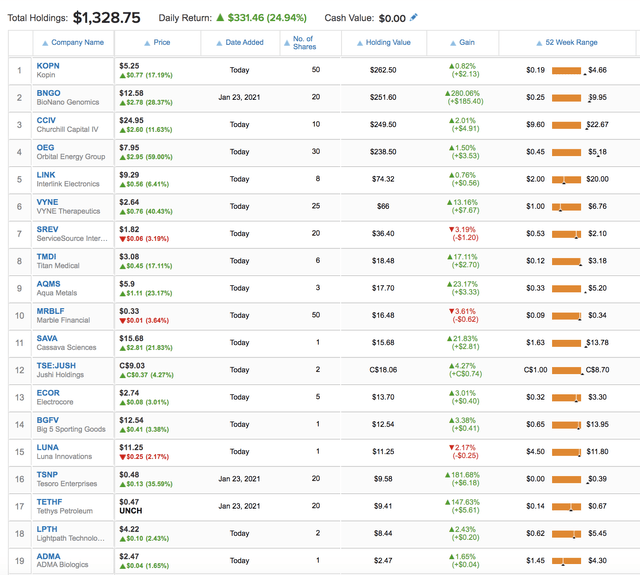Click the pencil icon beside Cash Value
Image resolution: width=640 pixels, height=575 pixels.
click(413, 17)
